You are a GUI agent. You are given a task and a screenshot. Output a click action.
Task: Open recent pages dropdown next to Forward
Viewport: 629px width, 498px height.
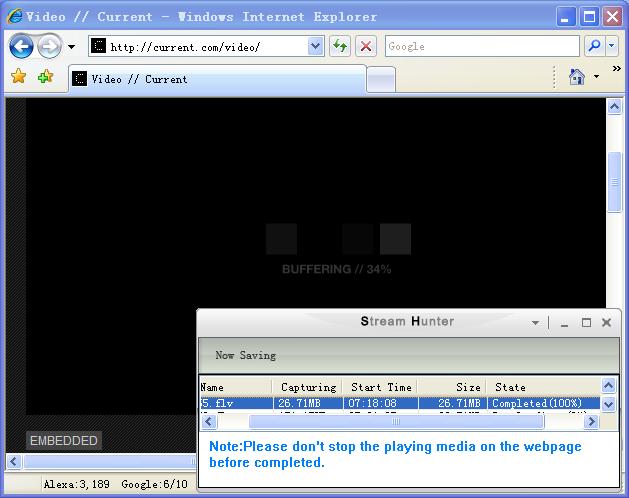point(71,47)
